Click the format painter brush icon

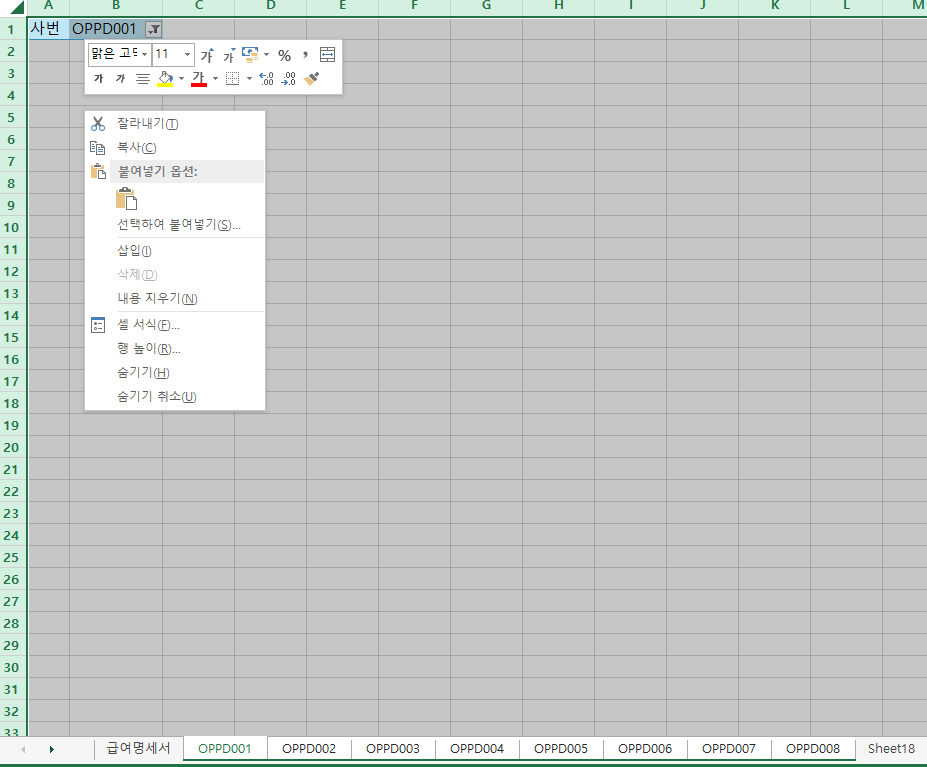click(x=312, y=78)
